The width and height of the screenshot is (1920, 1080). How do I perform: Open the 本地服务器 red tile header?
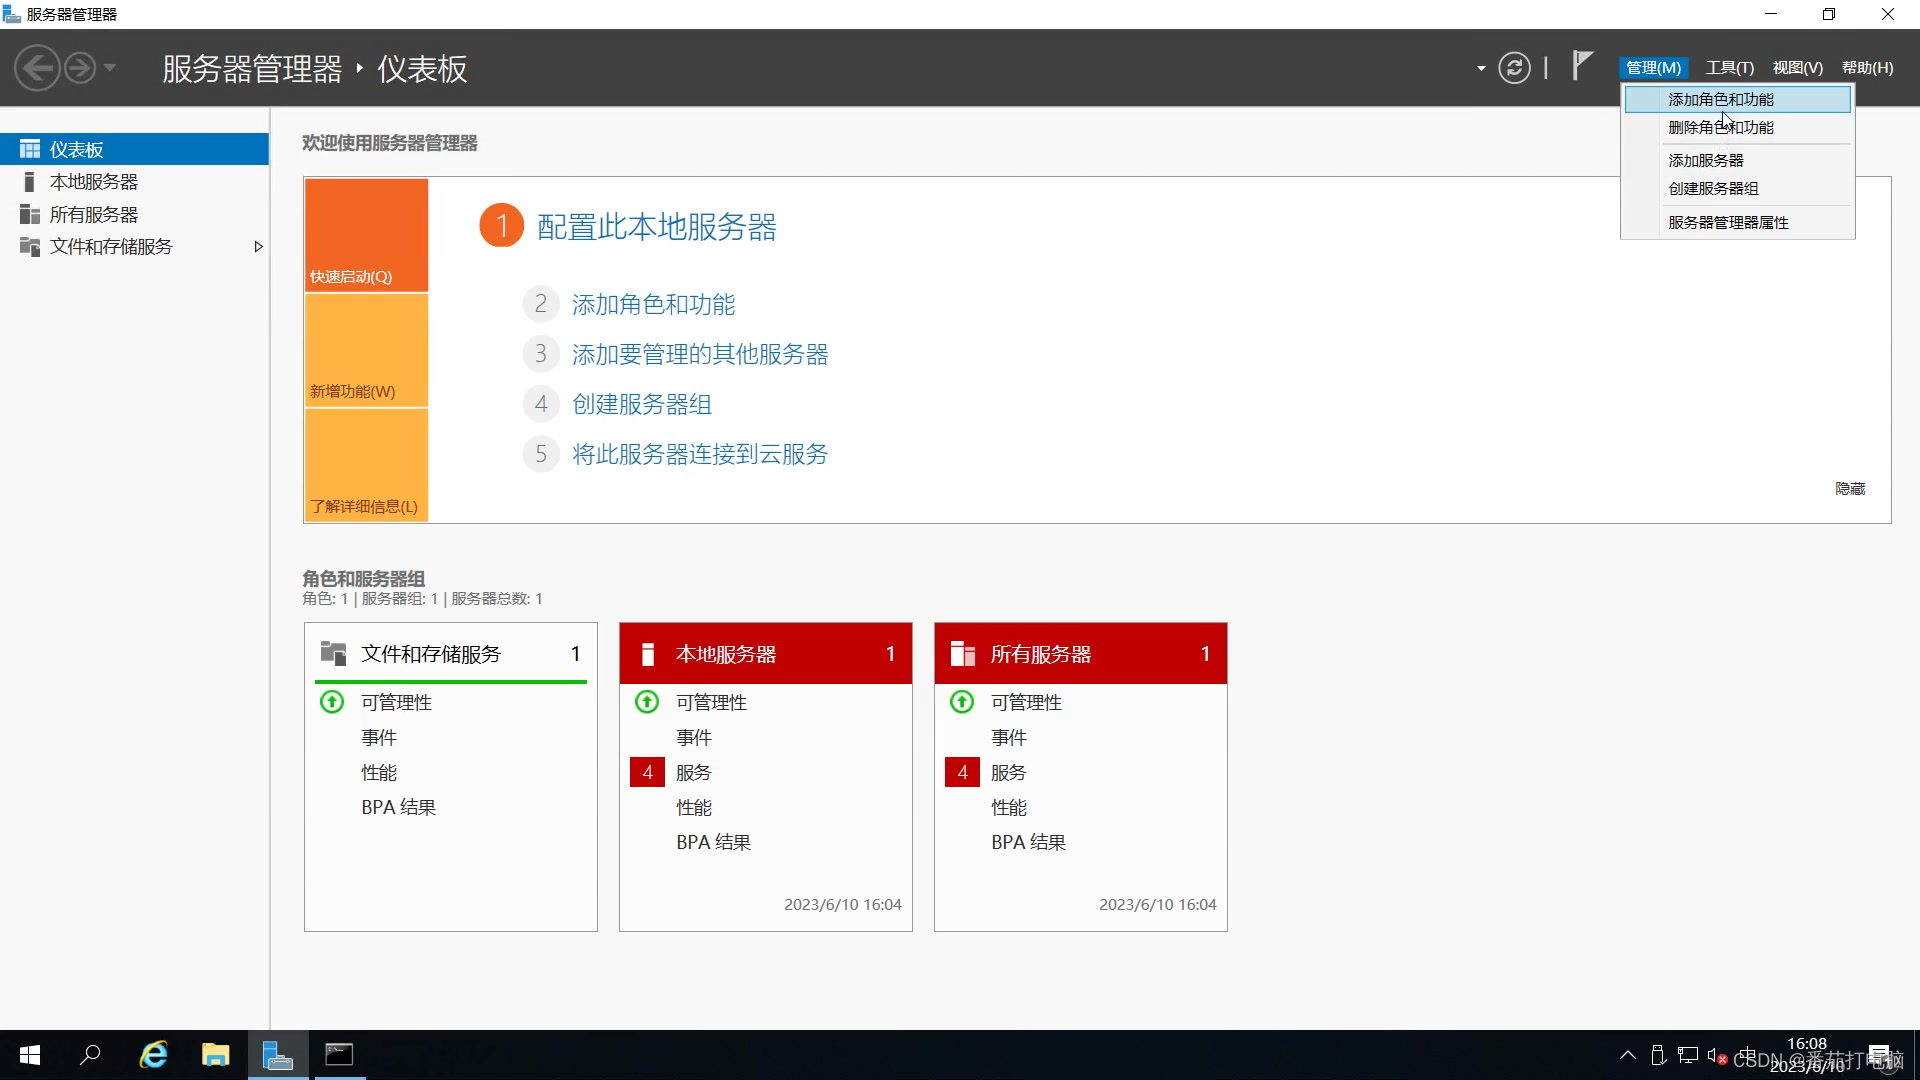coord(766,653)
